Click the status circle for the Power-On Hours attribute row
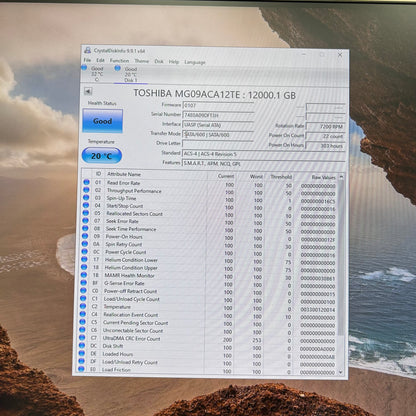416x416 pixels. tap(85, 236)
